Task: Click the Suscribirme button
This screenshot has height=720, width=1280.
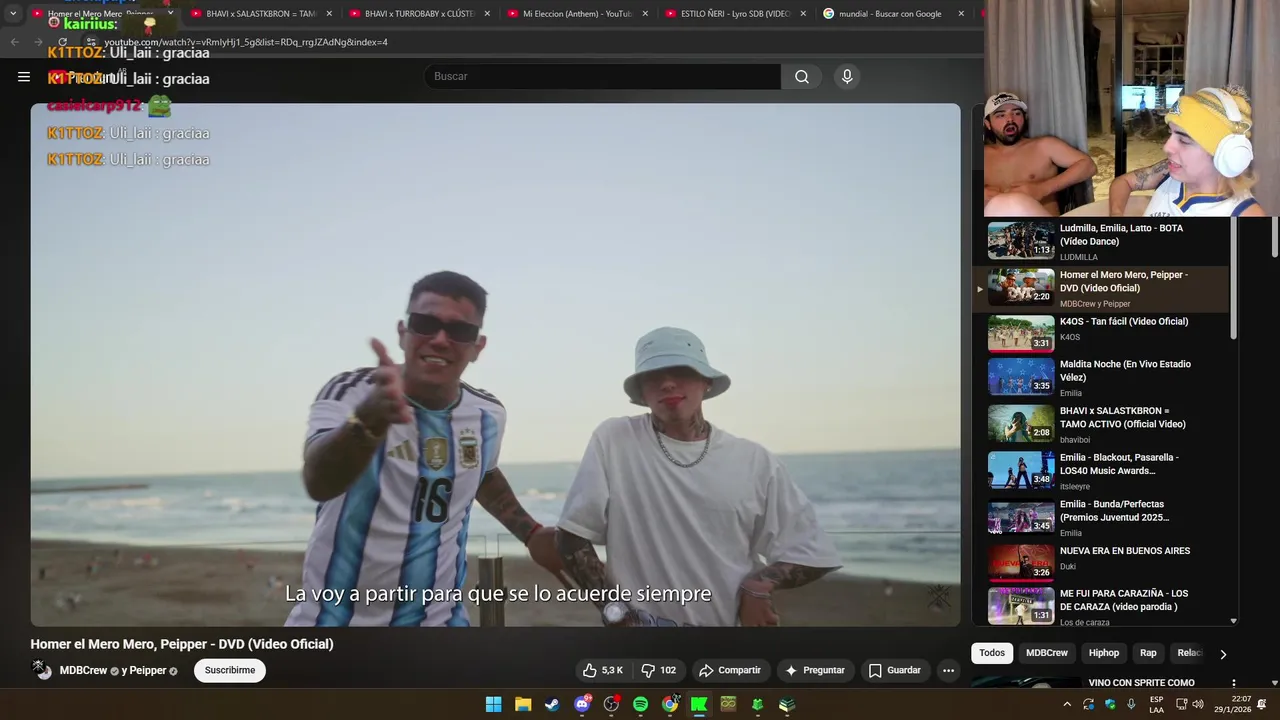Action: click(x=230, y=670)
